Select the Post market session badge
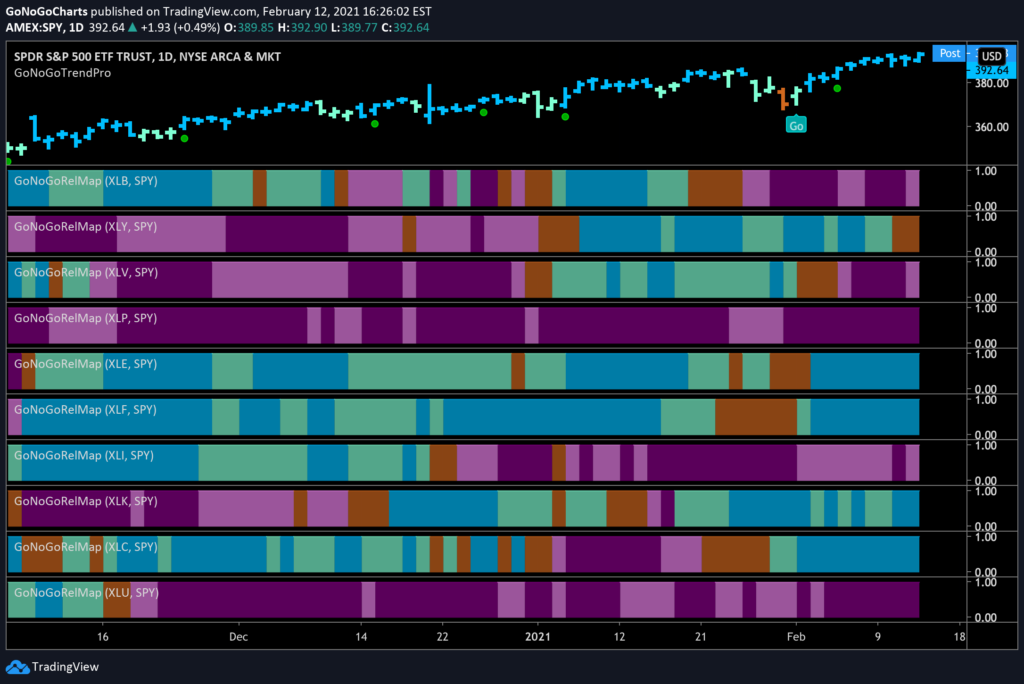 pos(950,54)
